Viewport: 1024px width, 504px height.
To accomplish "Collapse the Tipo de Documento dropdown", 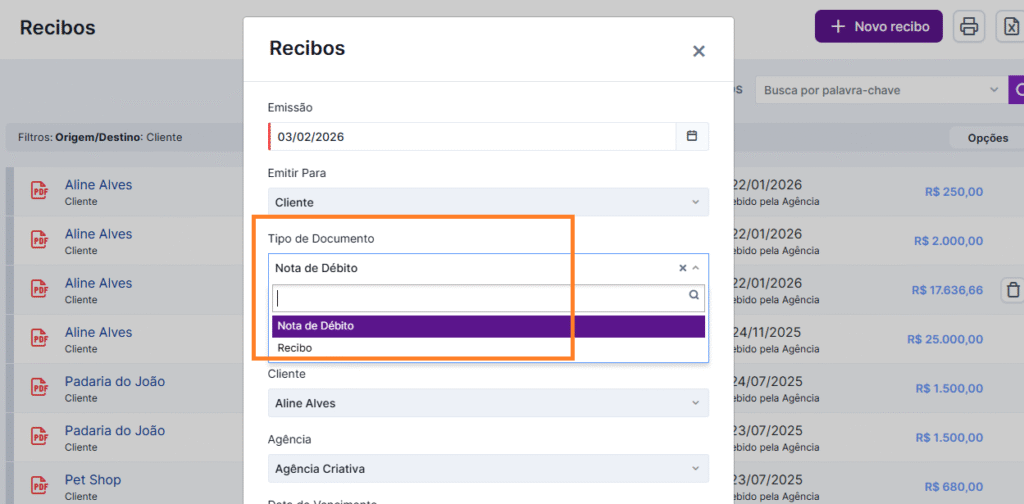I will click(x=696, y=268).
